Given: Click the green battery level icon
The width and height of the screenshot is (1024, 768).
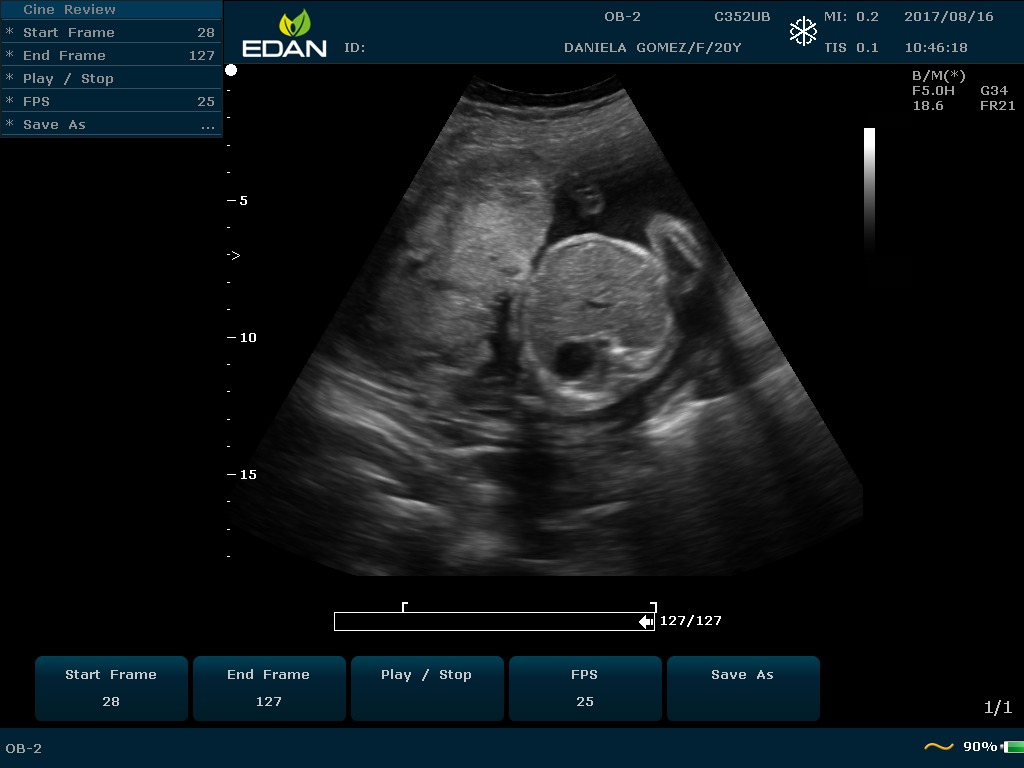Looking at the screenshot, I should 1012,747.
